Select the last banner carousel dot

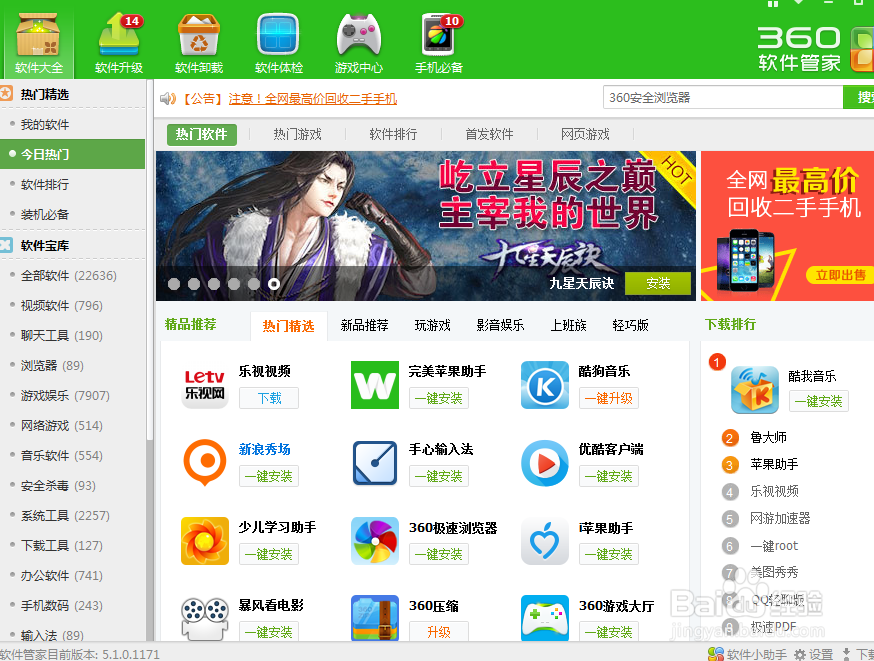(274, 284)
